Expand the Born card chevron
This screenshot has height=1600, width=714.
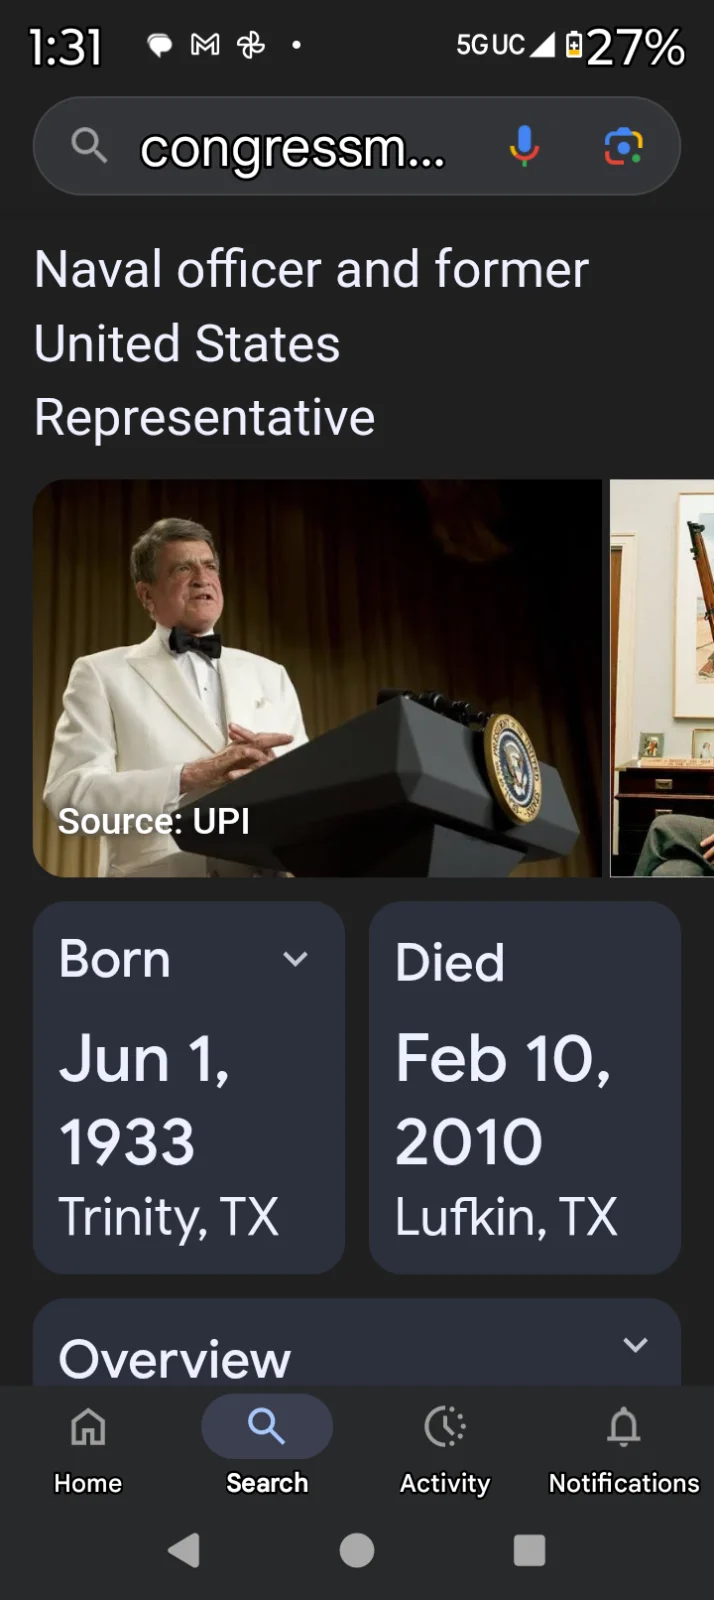[295, 960]
